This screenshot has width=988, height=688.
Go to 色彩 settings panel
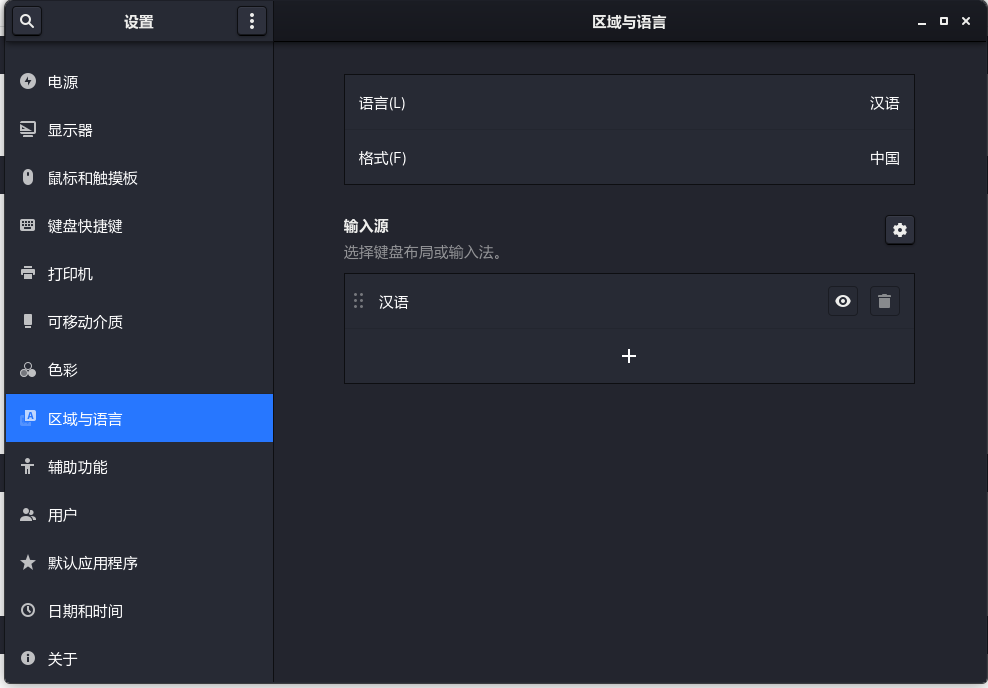pyautogui.click(x=139, y=370)
